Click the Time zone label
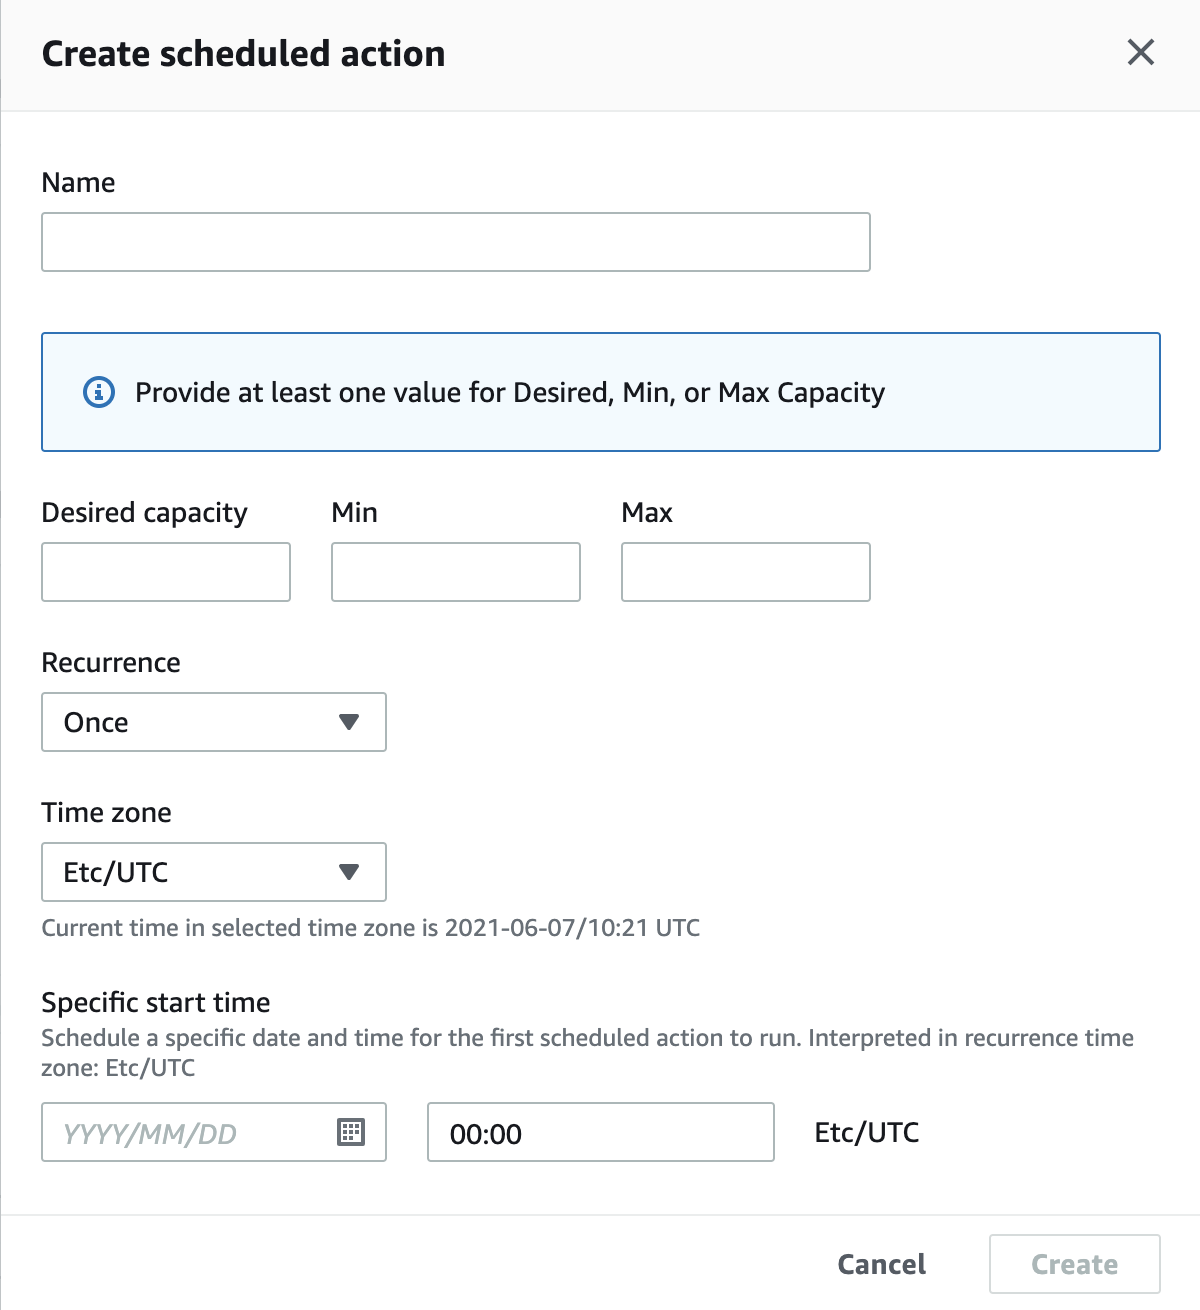Screen dimensions: 1200x1310 (x=106, y=812)
